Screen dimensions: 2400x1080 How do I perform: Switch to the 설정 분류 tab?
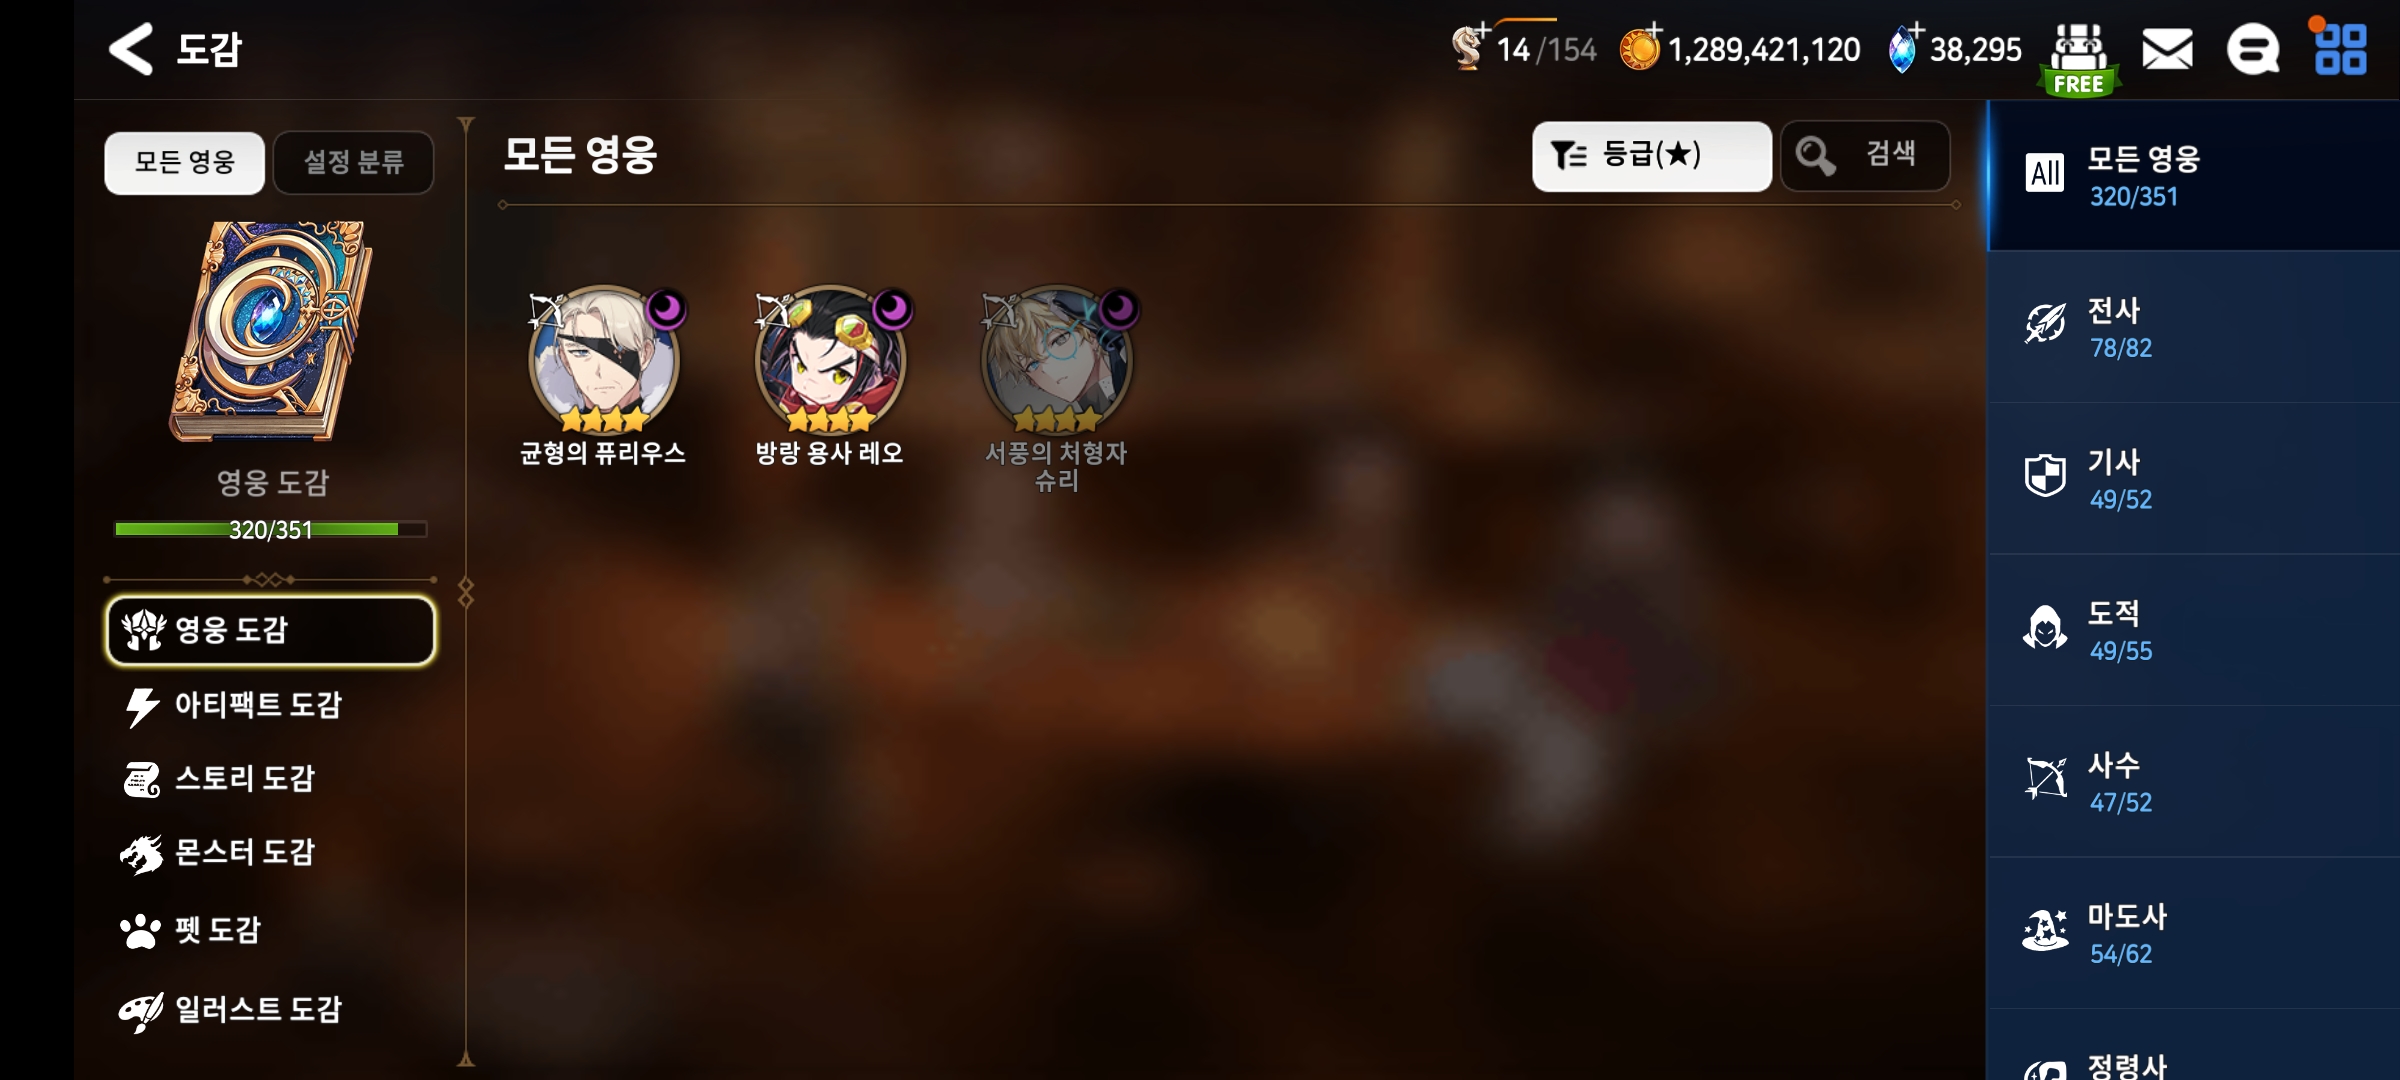pyautogui.click(x=353, y=162)
